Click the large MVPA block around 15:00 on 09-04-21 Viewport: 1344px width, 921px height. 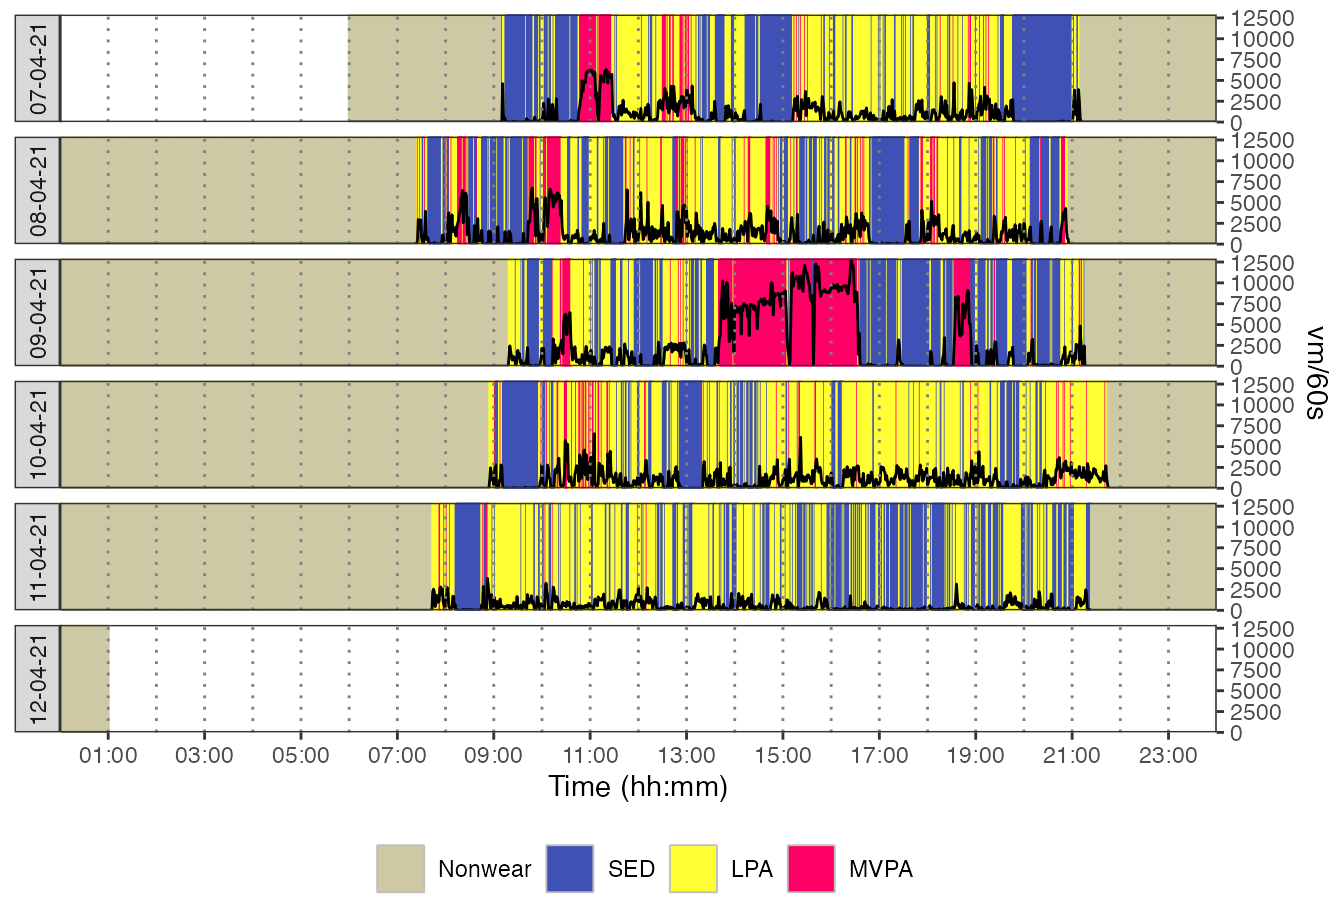click(790, 313)
